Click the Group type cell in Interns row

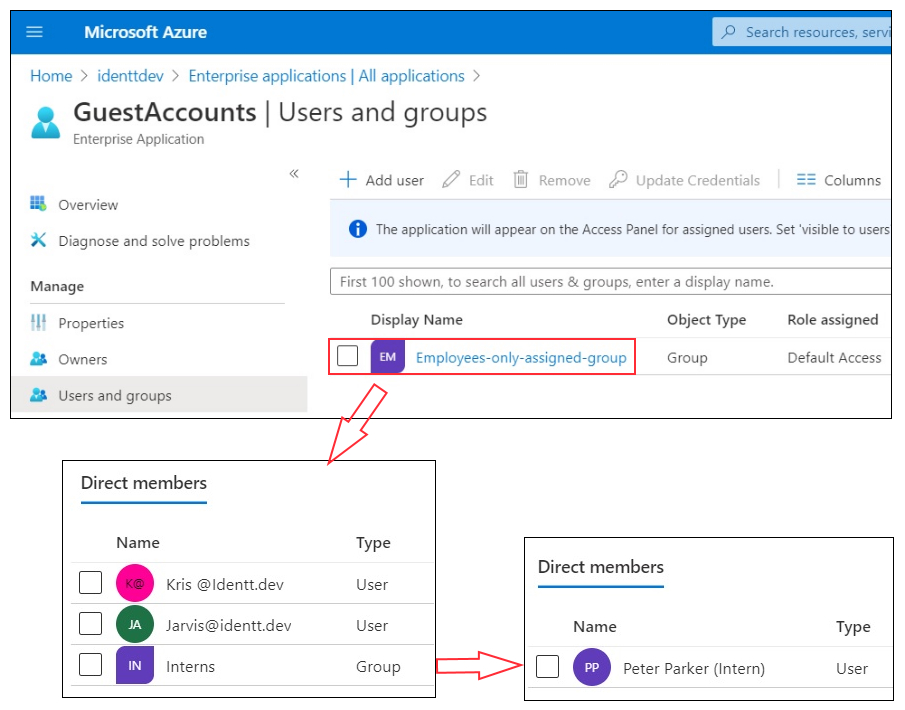pos(378,667)
